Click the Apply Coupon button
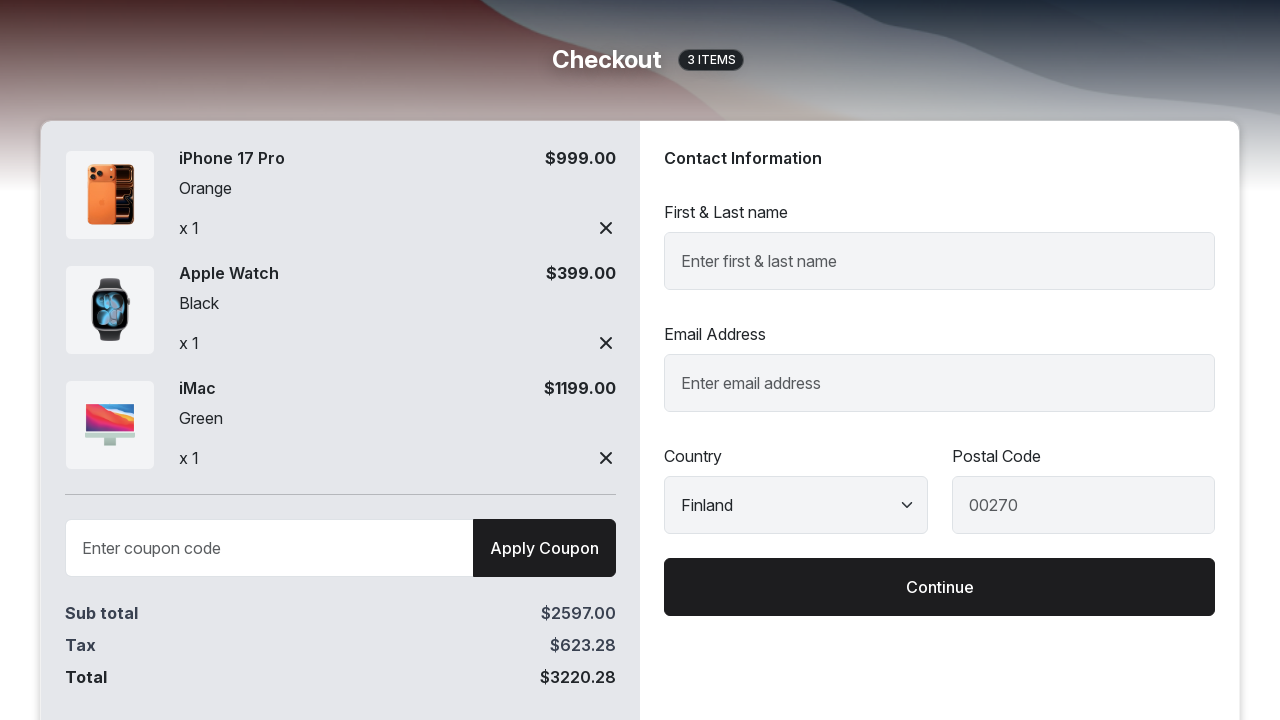 [544, 548]
